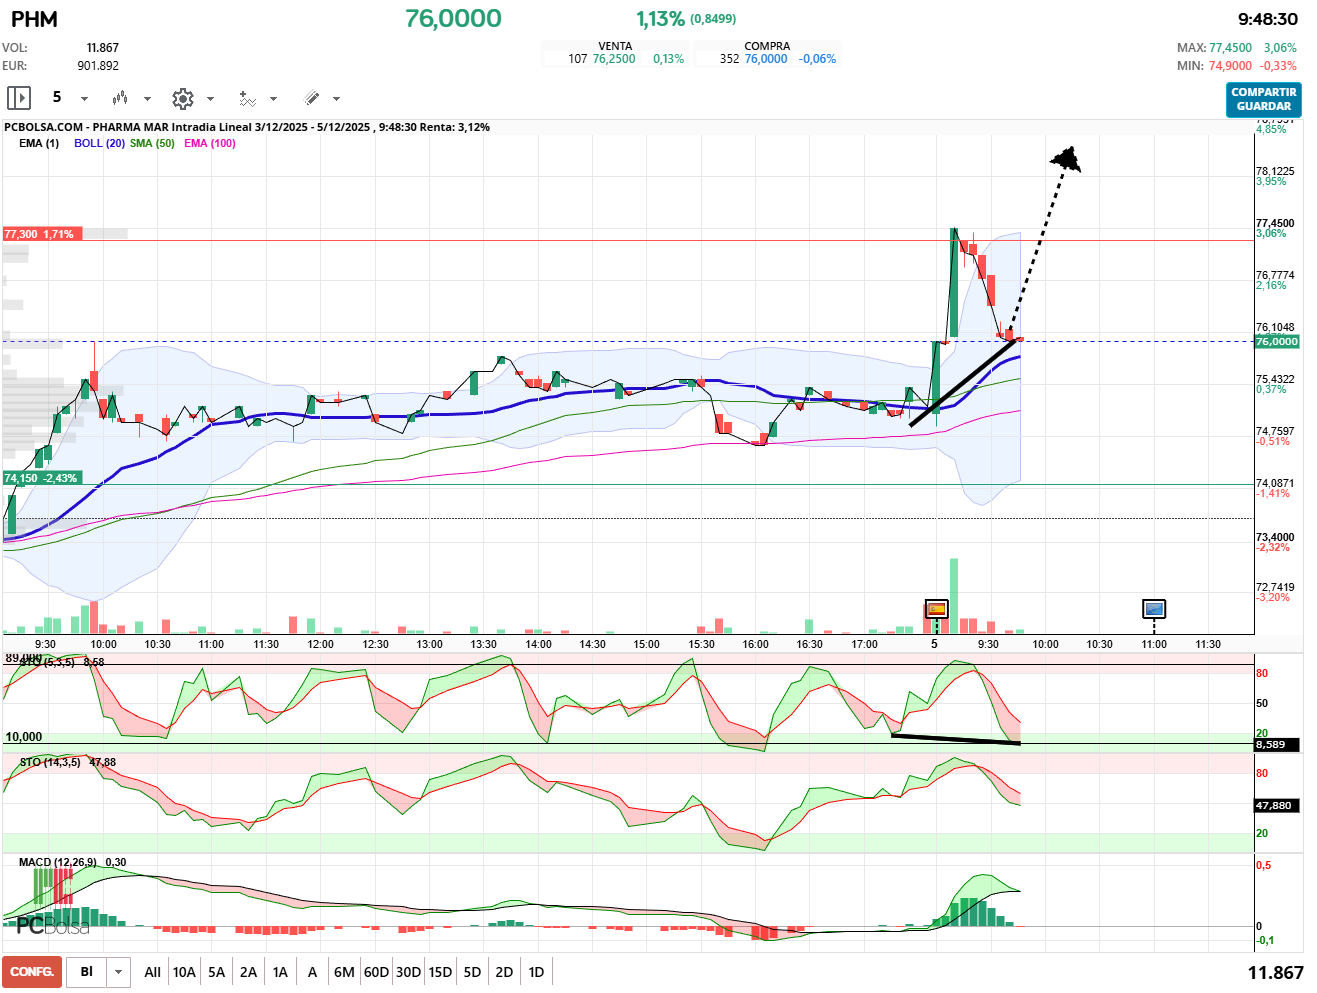Viewport: 1317px width, 993px height.
Task: Click the red 77,300 price level line label
Action: tap(40, 234)
